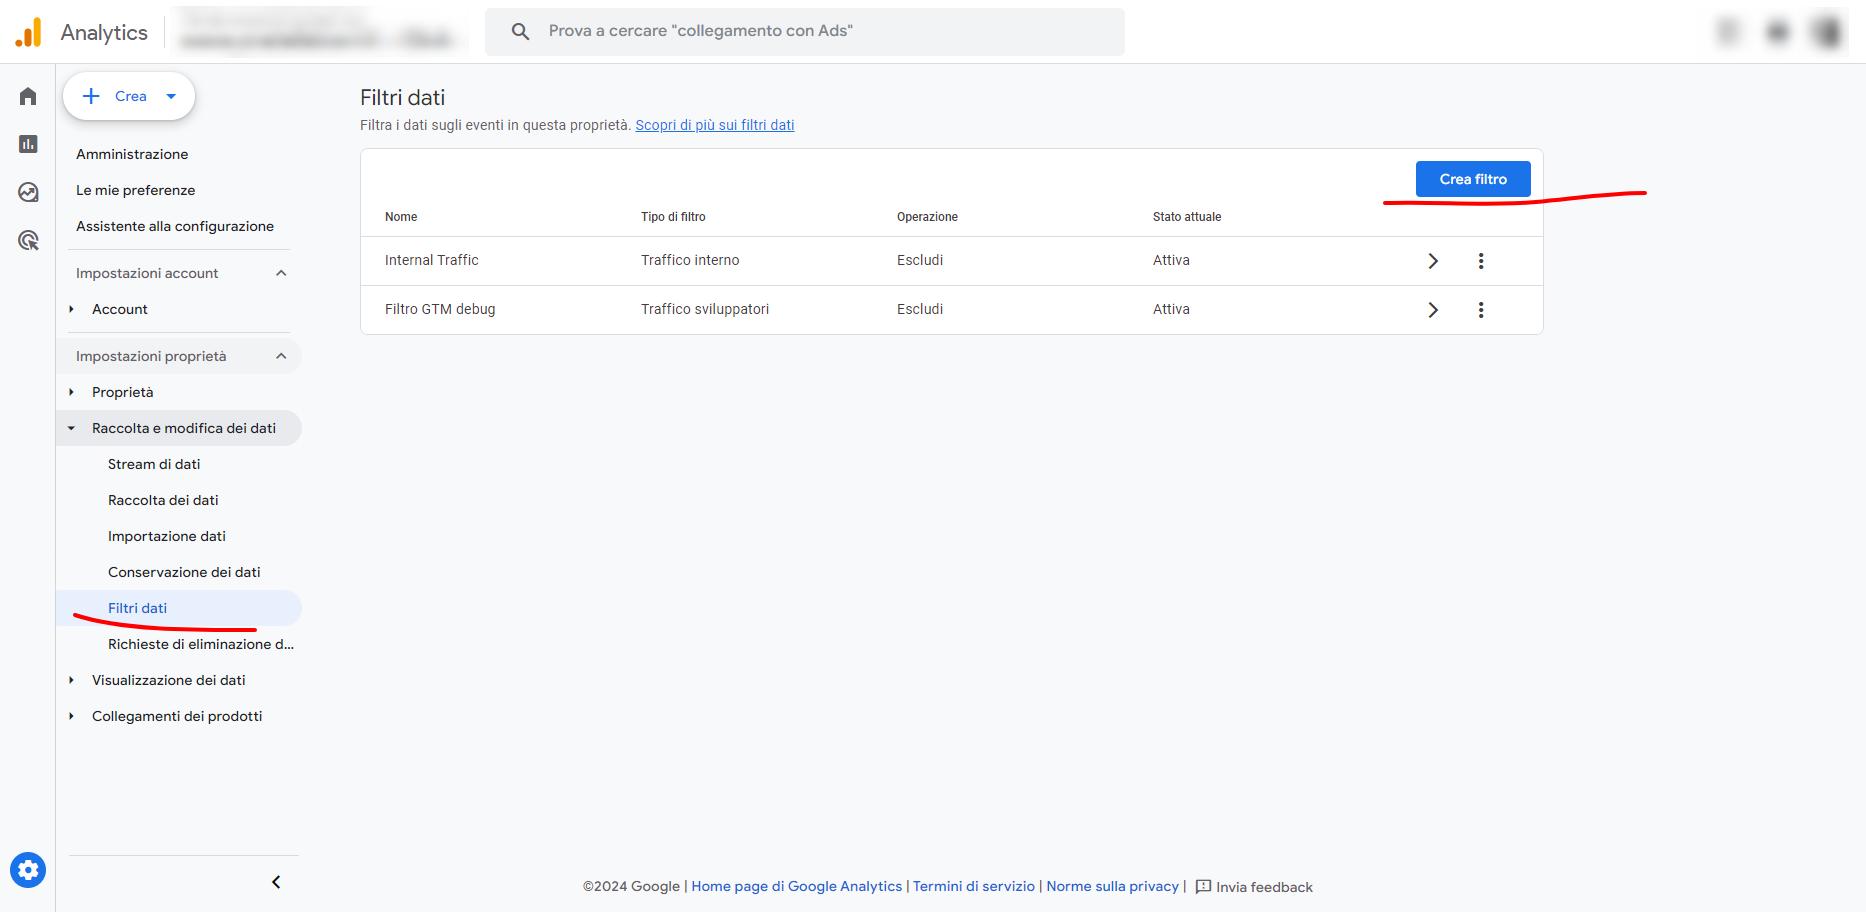This screenshot has height=912, width=1866.
Task: Open more options for Internal Traffic filter
Action: click(x=1481, y=261)
